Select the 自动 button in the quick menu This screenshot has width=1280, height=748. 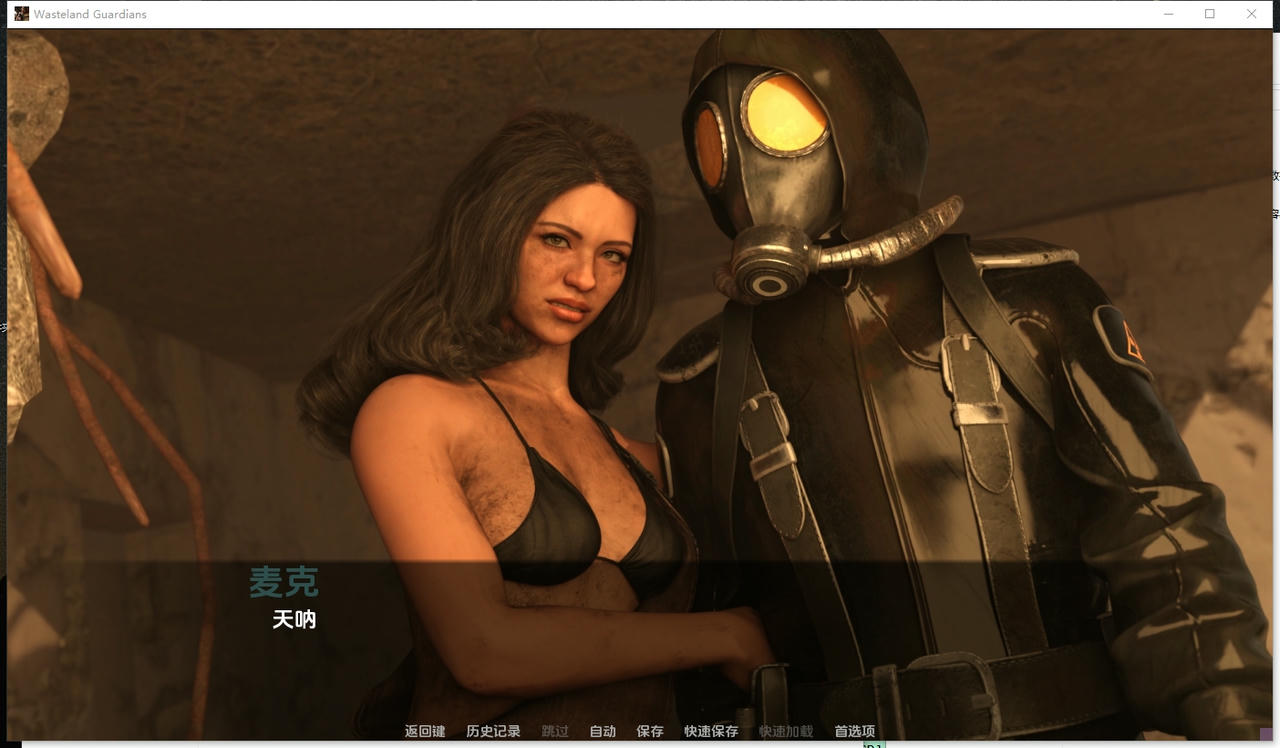pos(602,731)
